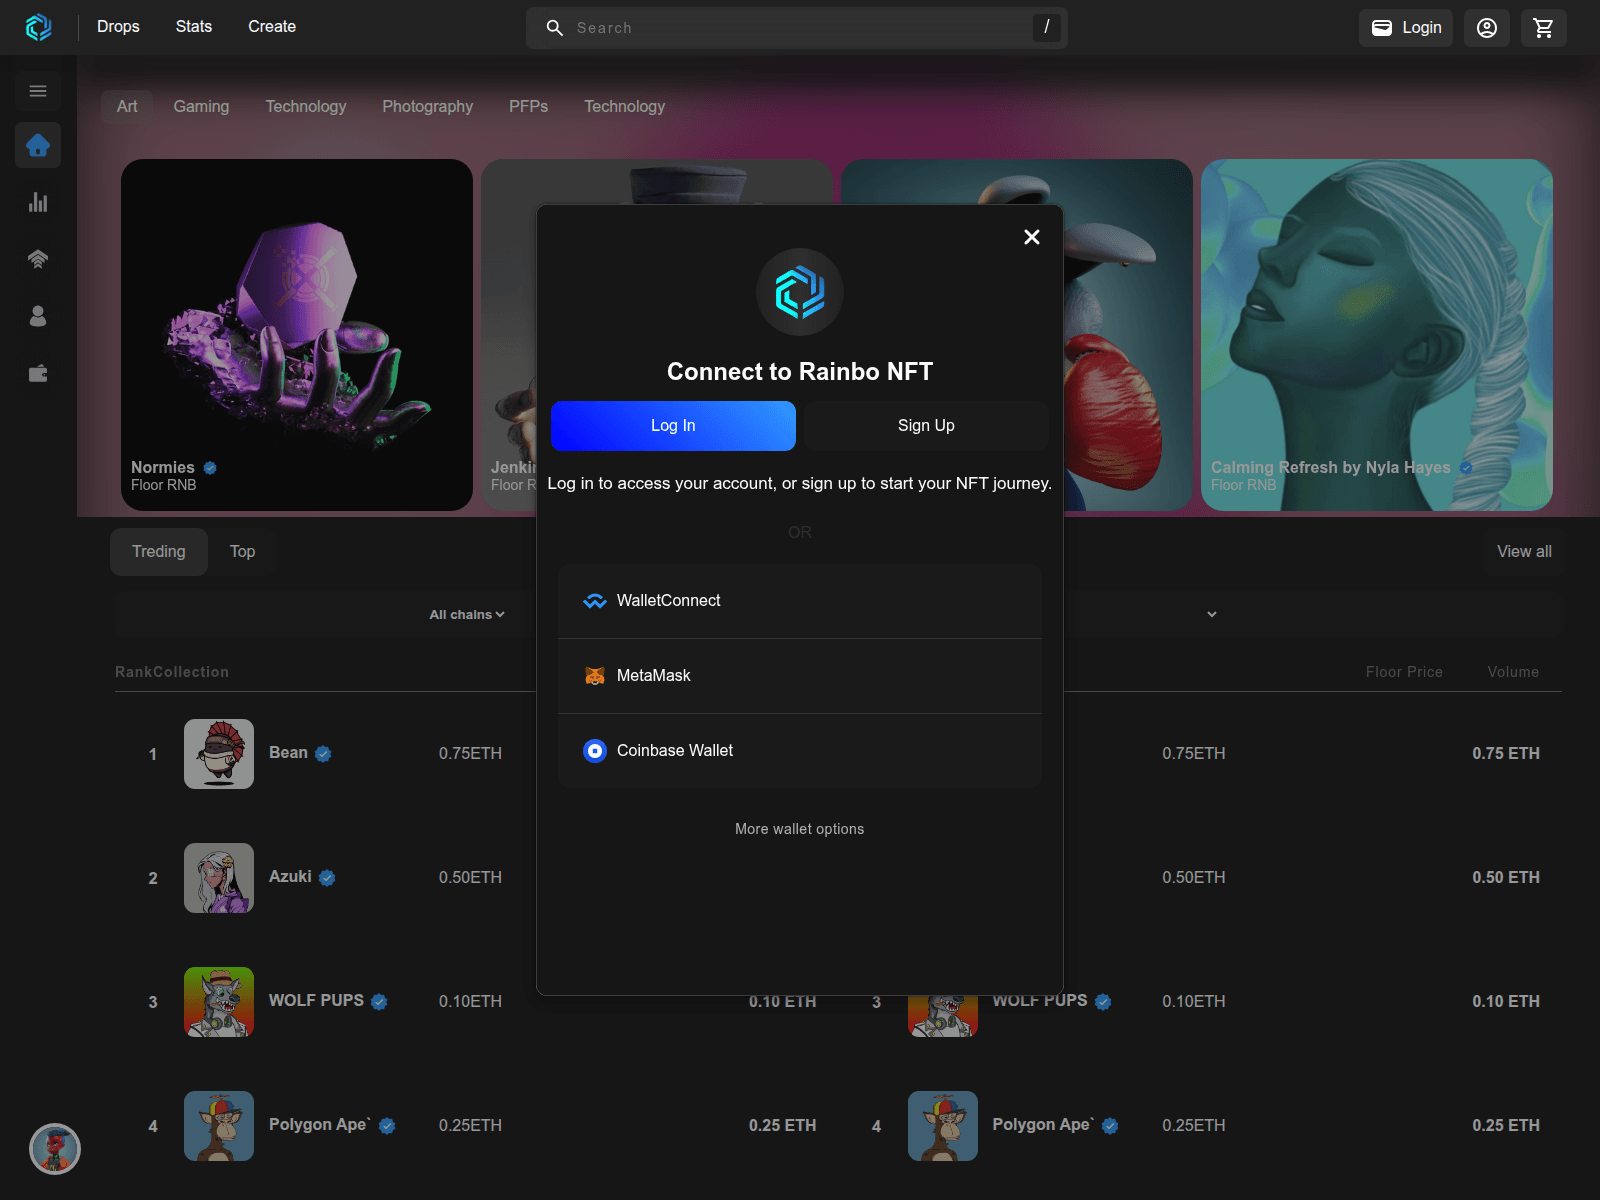Image resolution: width=1600 pixels, height=1200 pixels.
Task: Switch to the Top collections tab
Action: 242,552
